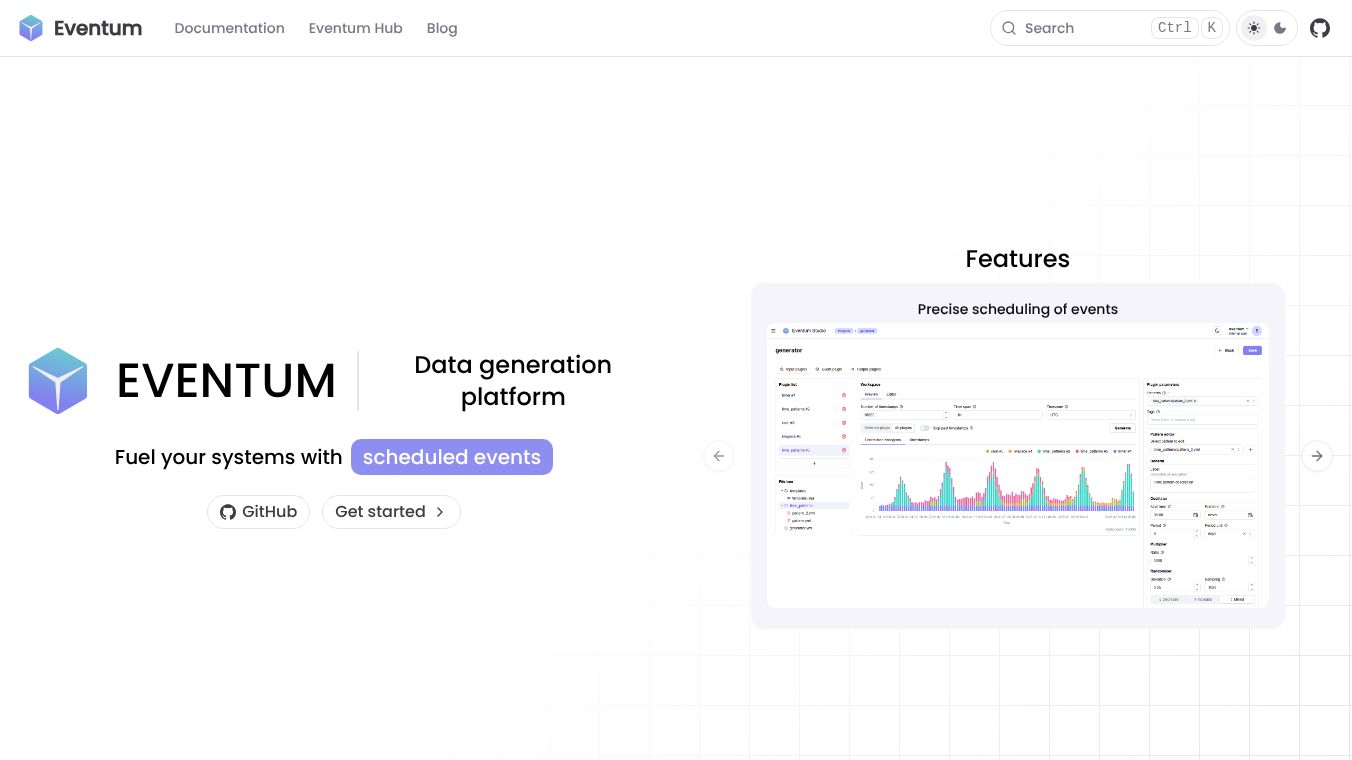Show the previous feature slide
The height and width of the screenshot is (760, 1352).
pyautogui.click(x=718, y=456)
